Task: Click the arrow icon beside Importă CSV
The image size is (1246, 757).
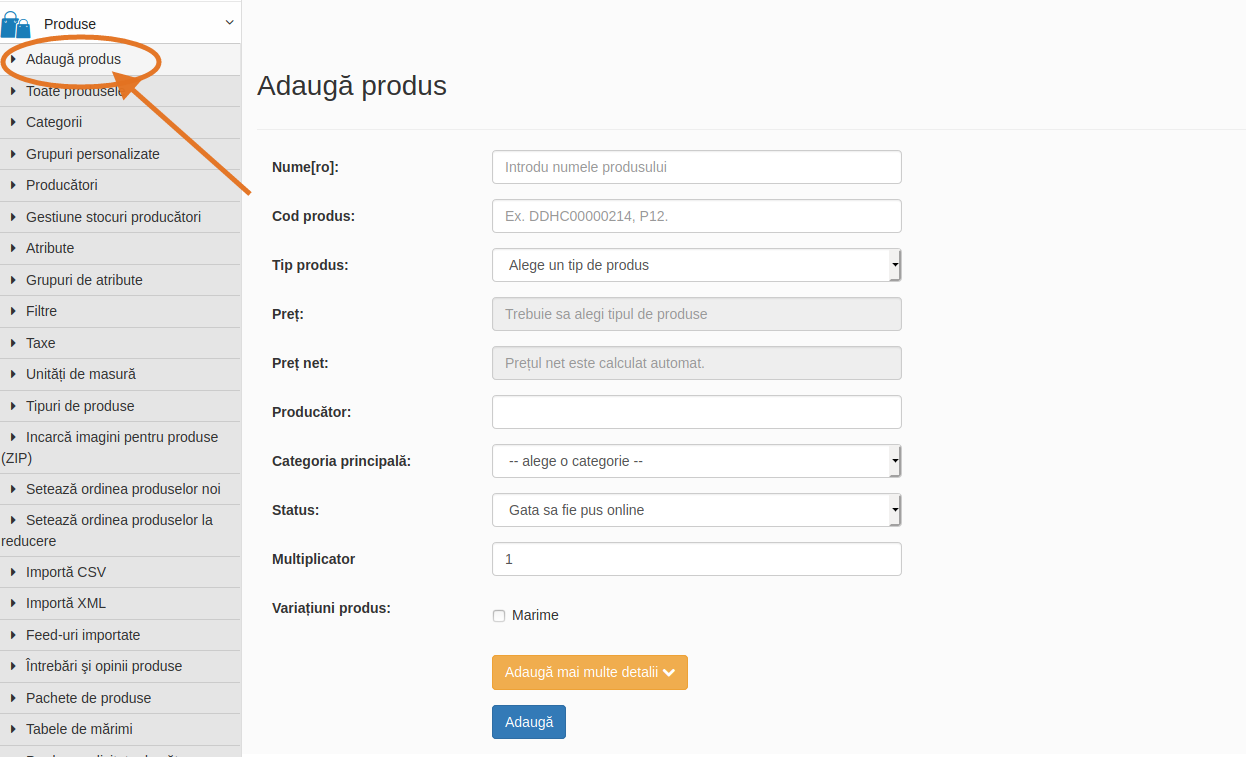Action: coord(13,572)
